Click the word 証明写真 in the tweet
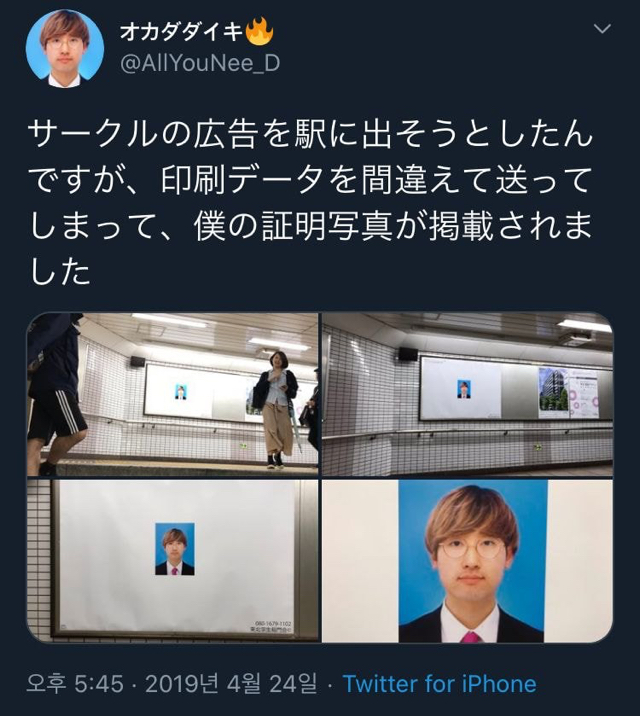Image resolution: width=640 pixels, height=716 pixels. (x=327, y=226)
